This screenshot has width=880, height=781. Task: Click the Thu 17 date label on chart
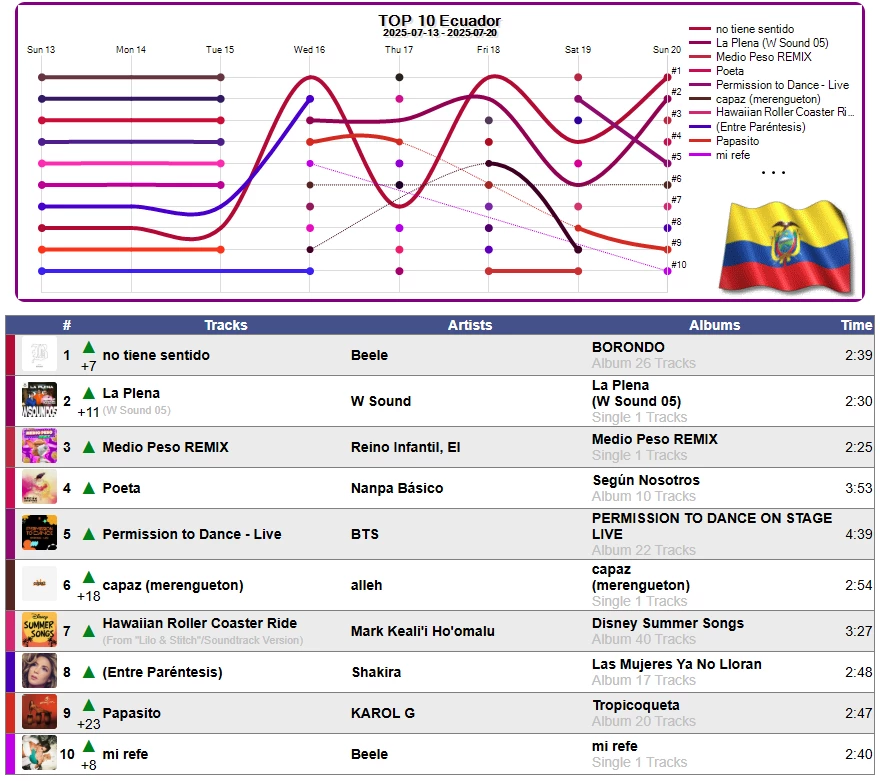pyautogui.click(x=399, y=49)
